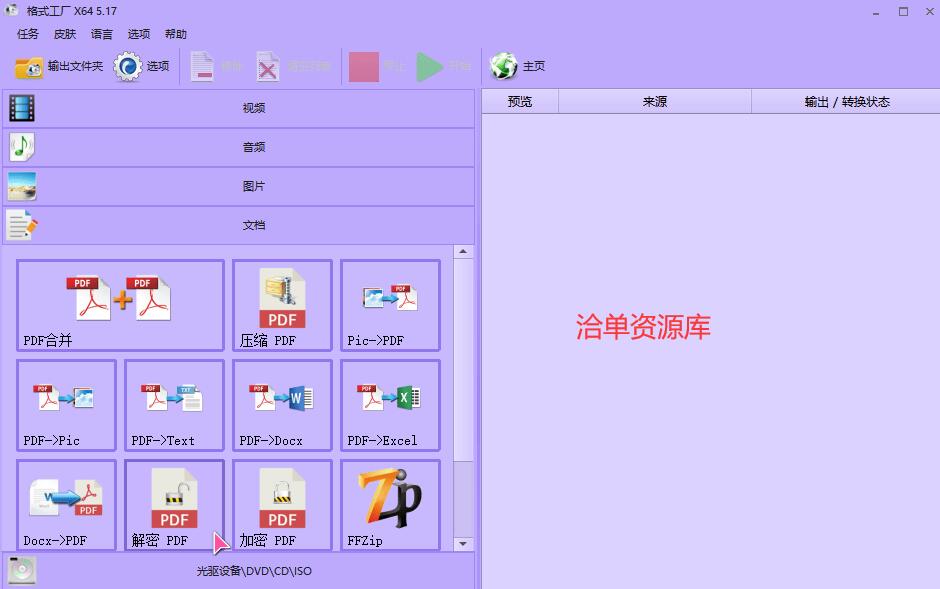Minimize the 格式工厂 window
Viewport: 940px width, 589px height.
click(876, 11)
